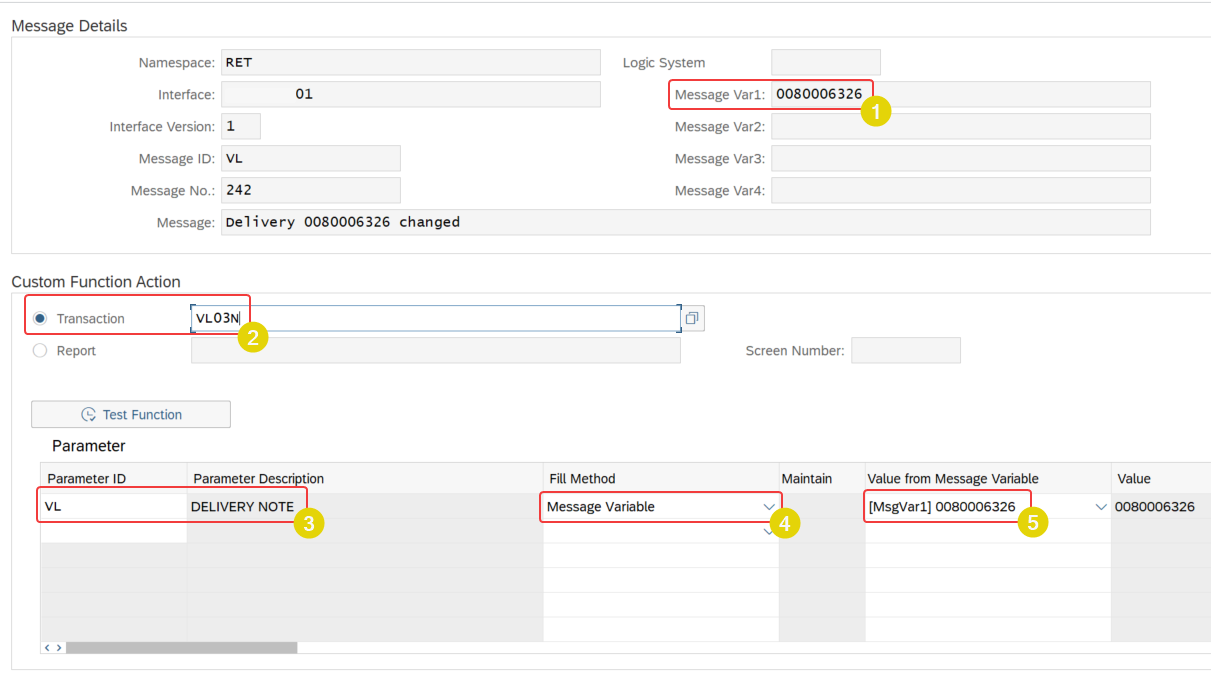Click yellow annotation marker number 5
Image resolution: width=1211 pixels, height=679 pixels.
1033,521
